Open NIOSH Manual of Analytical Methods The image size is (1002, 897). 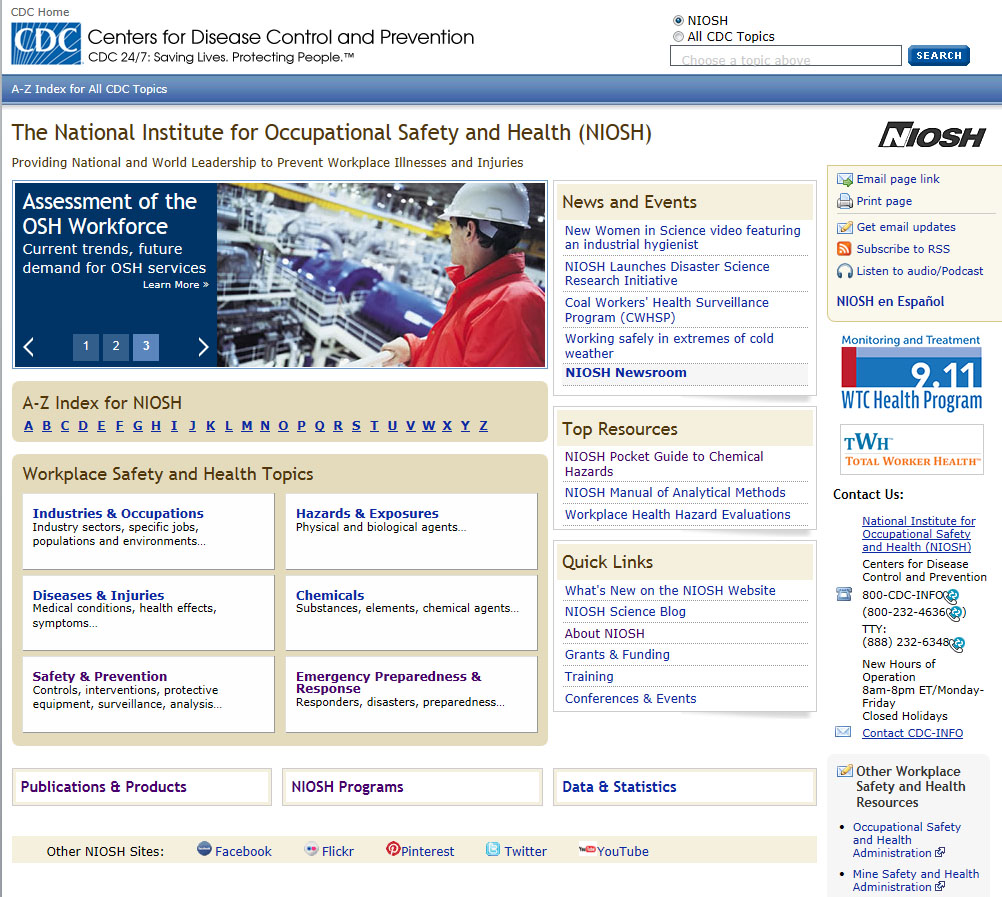coord(675,493)
